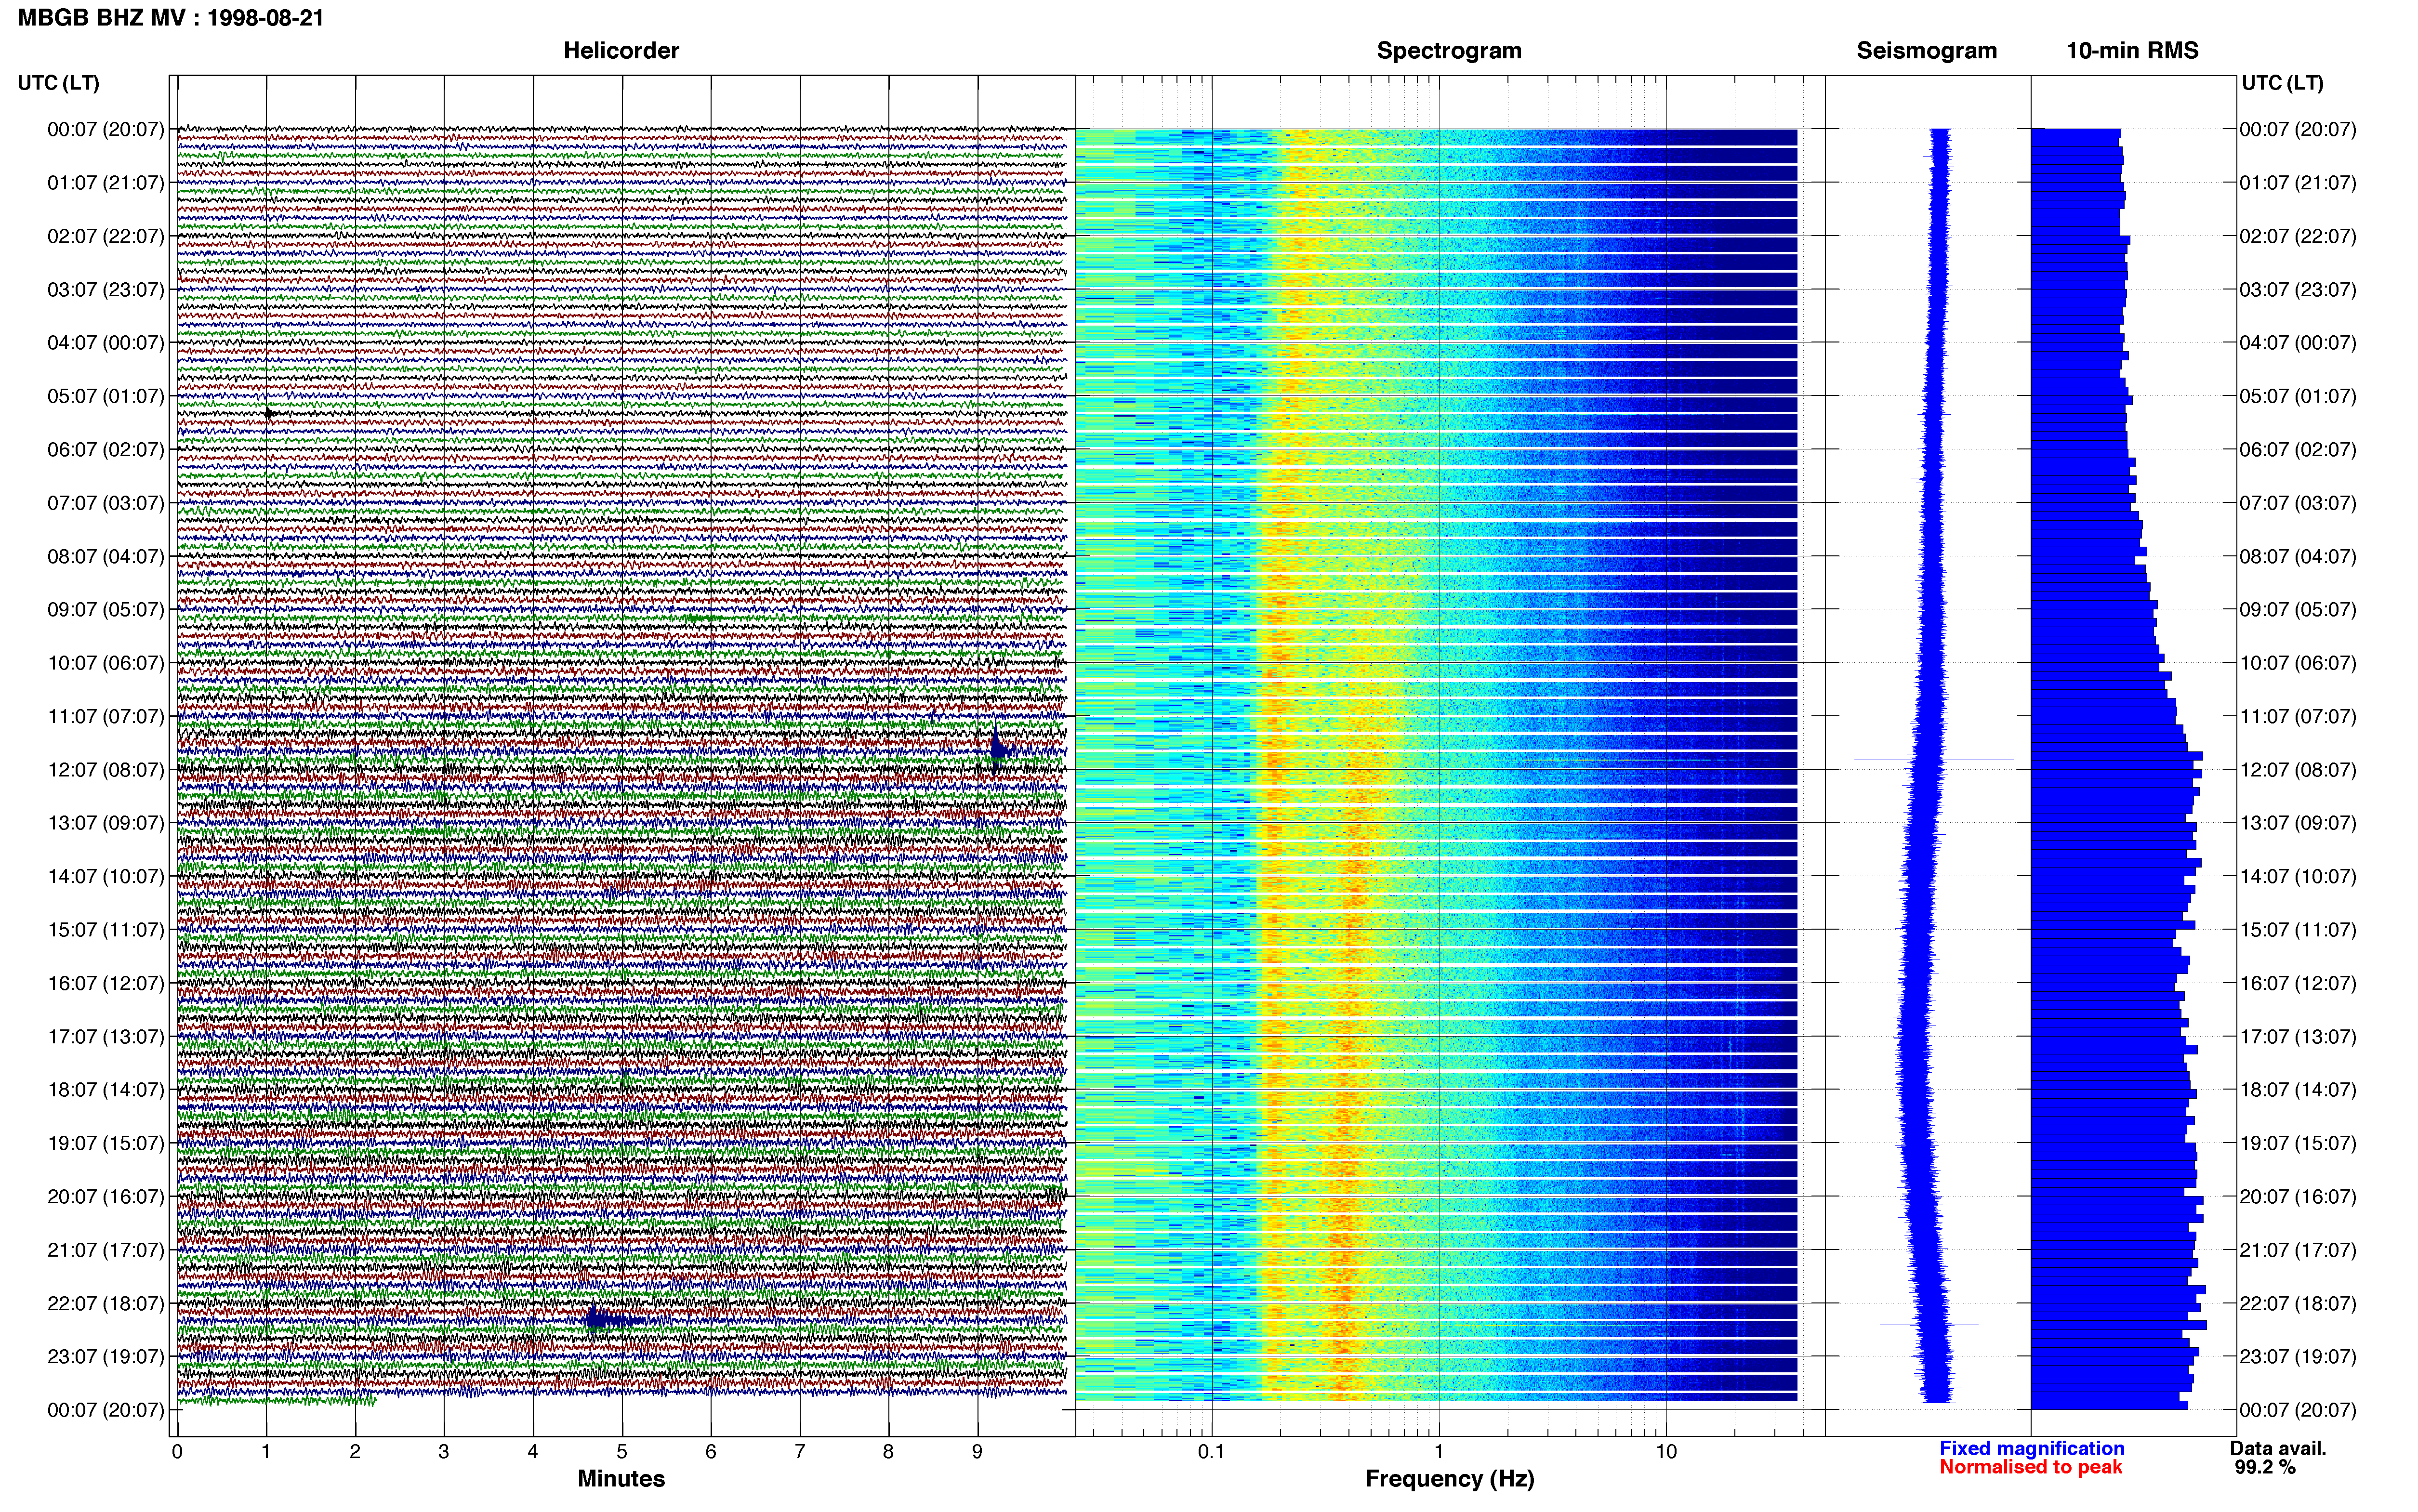Click right-side time label '12:07 (08:07)'

[x=2298, y=770]
